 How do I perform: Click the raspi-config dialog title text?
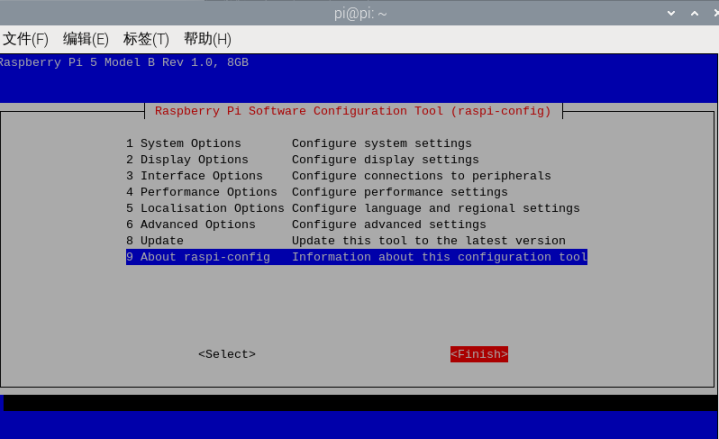(x=353, y=111)
